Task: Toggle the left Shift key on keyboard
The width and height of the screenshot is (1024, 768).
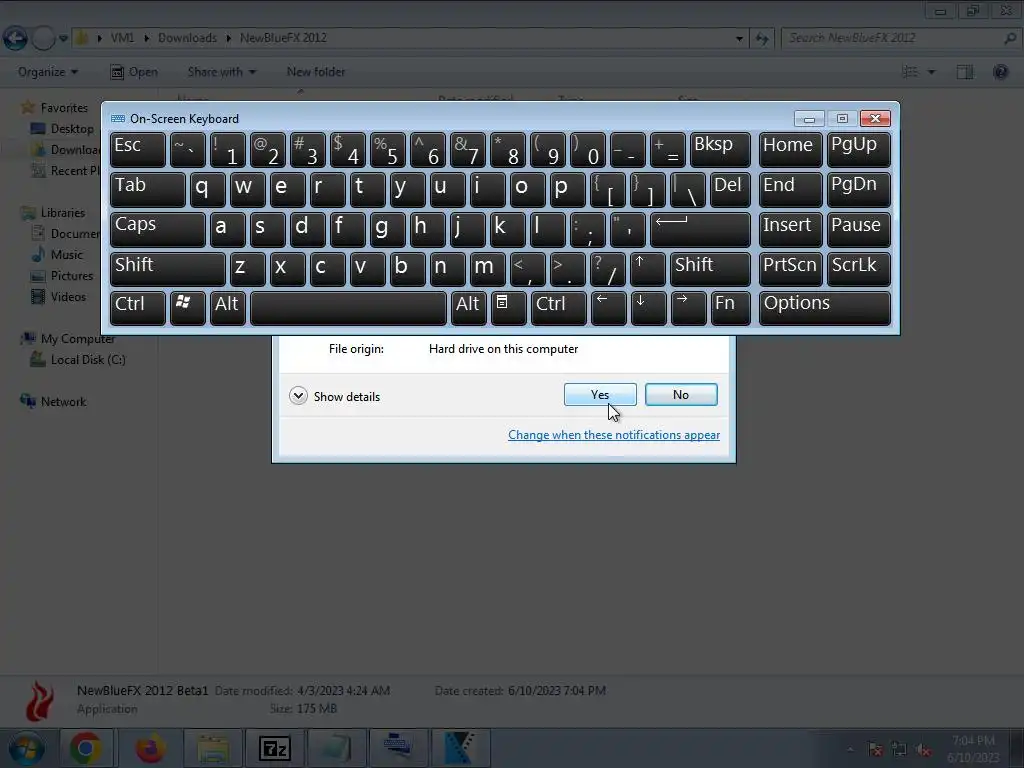Action: pyautogui.click(x=168, y=270)
